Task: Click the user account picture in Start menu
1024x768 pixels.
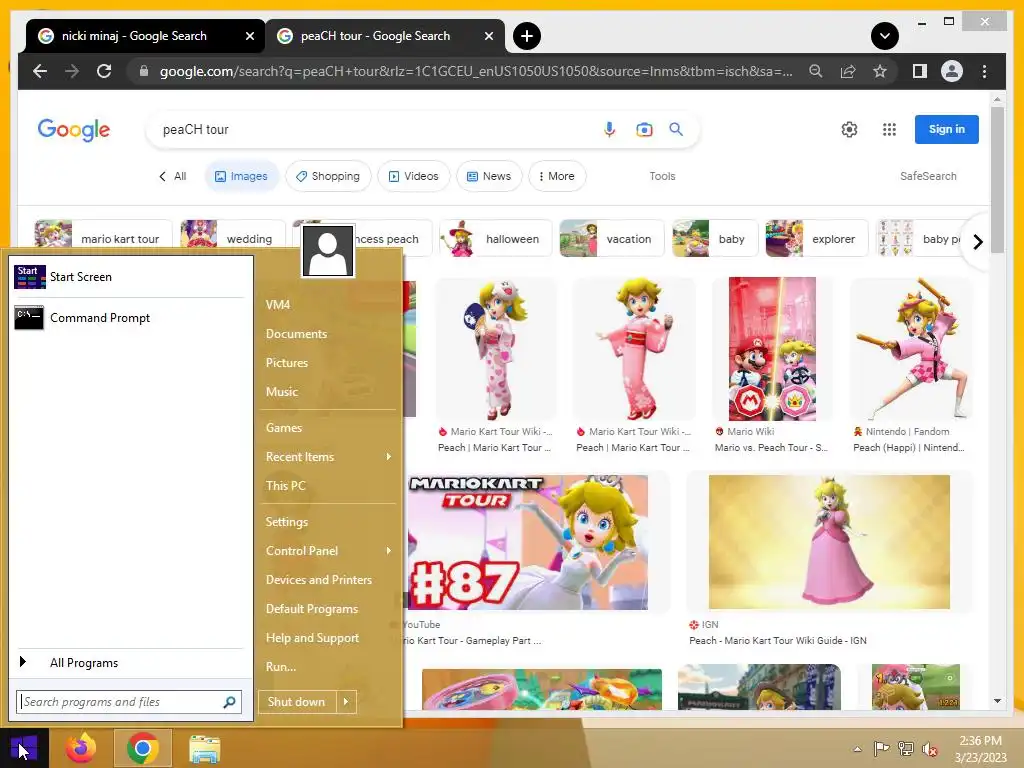Action: point(328,251)
